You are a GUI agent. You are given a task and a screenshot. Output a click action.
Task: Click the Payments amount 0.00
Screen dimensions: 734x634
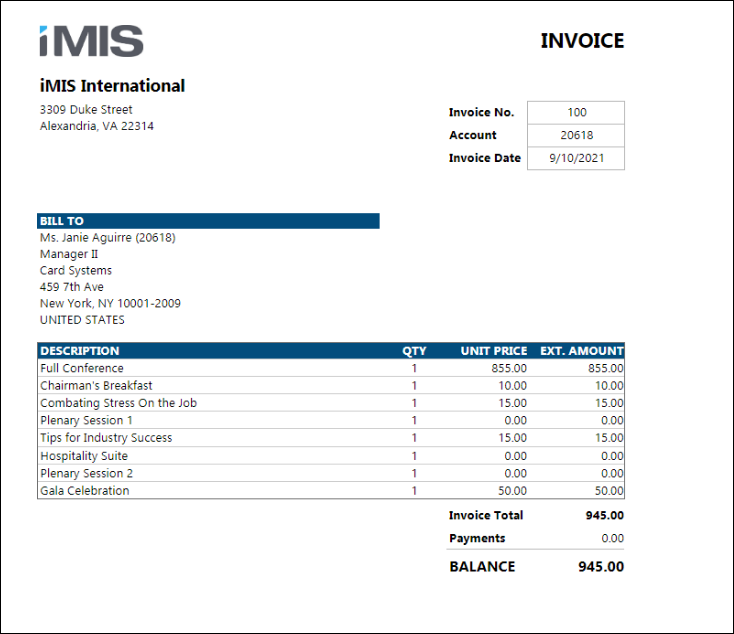[612, 538]
